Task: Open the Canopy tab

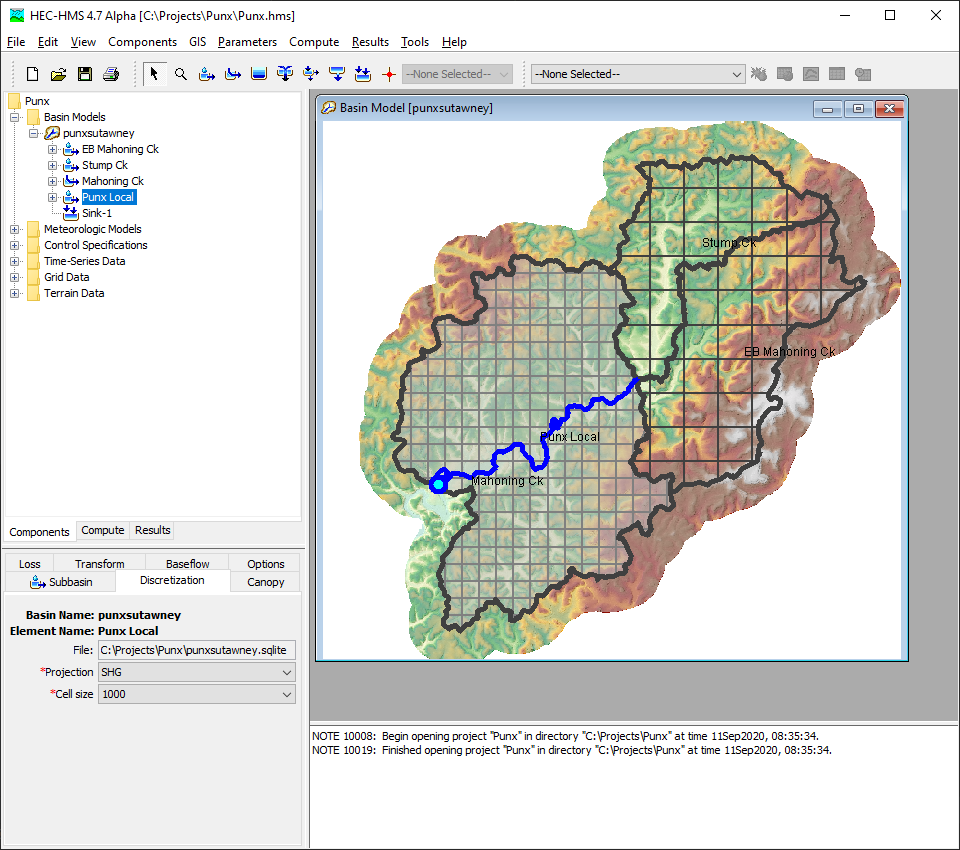Action: [266, 582]
